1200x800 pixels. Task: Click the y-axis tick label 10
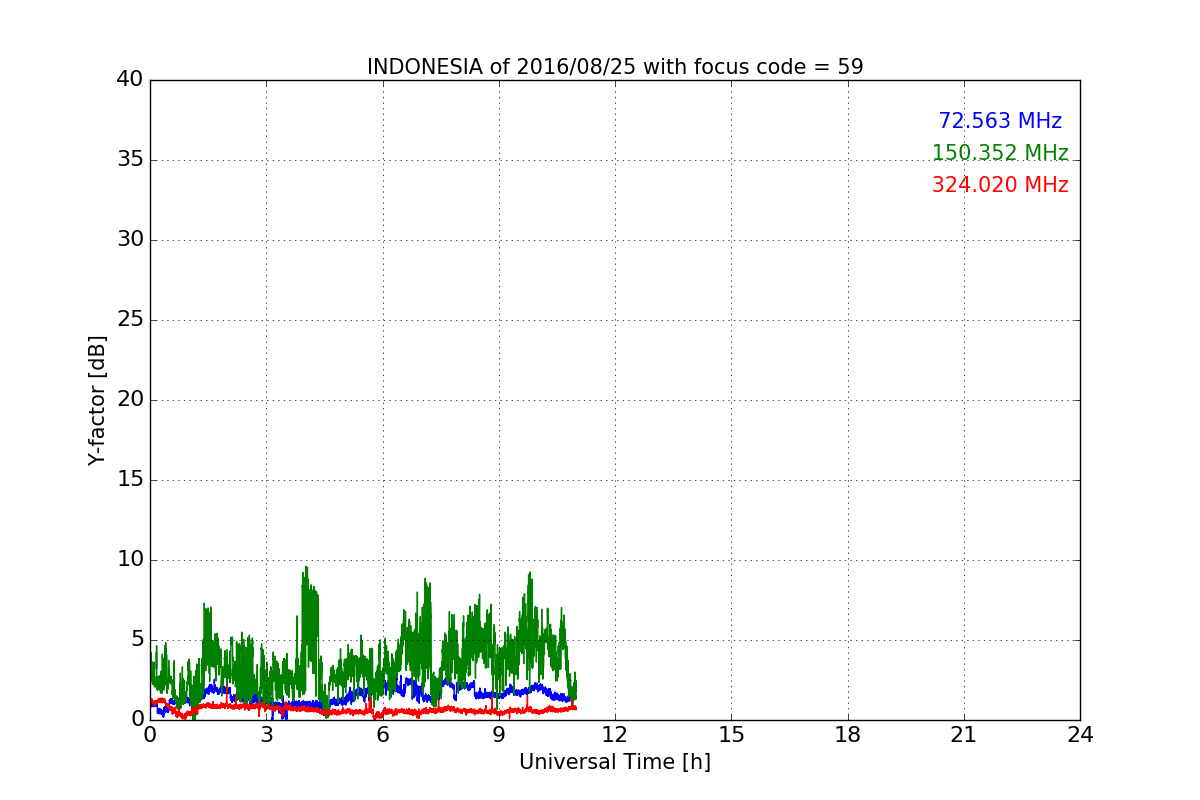[130, 560]
